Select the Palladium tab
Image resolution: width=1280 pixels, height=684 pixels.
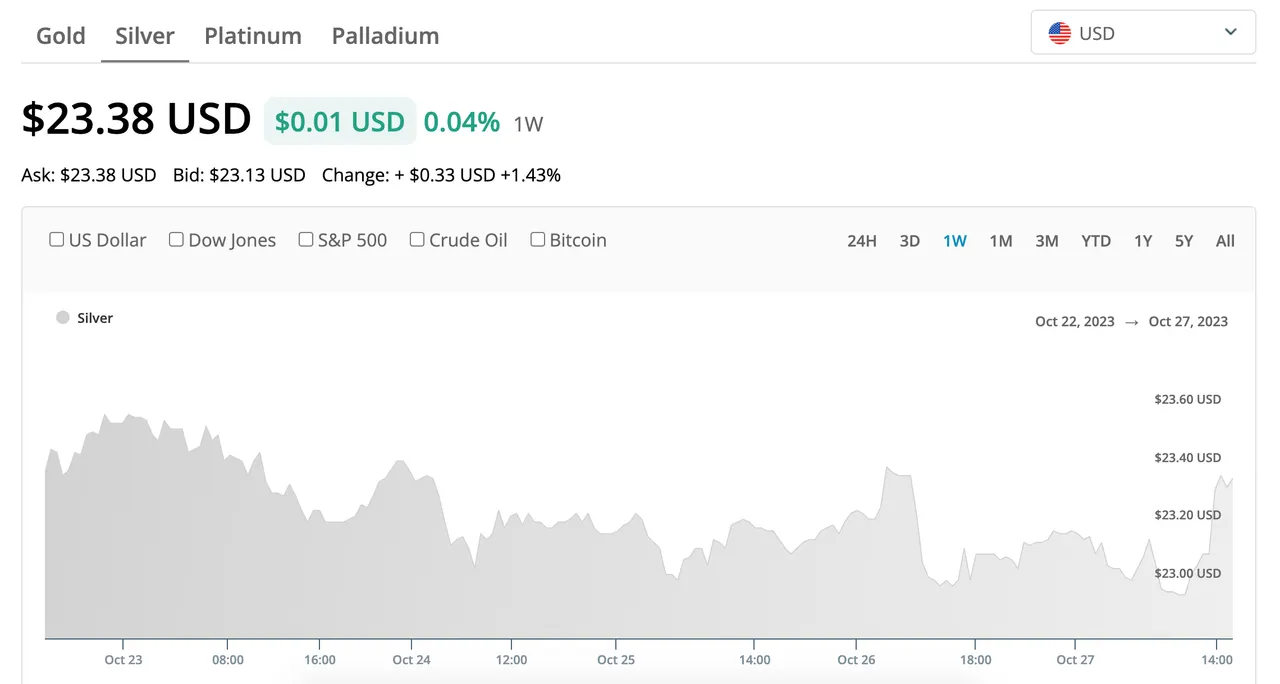[x=385, y=36]
